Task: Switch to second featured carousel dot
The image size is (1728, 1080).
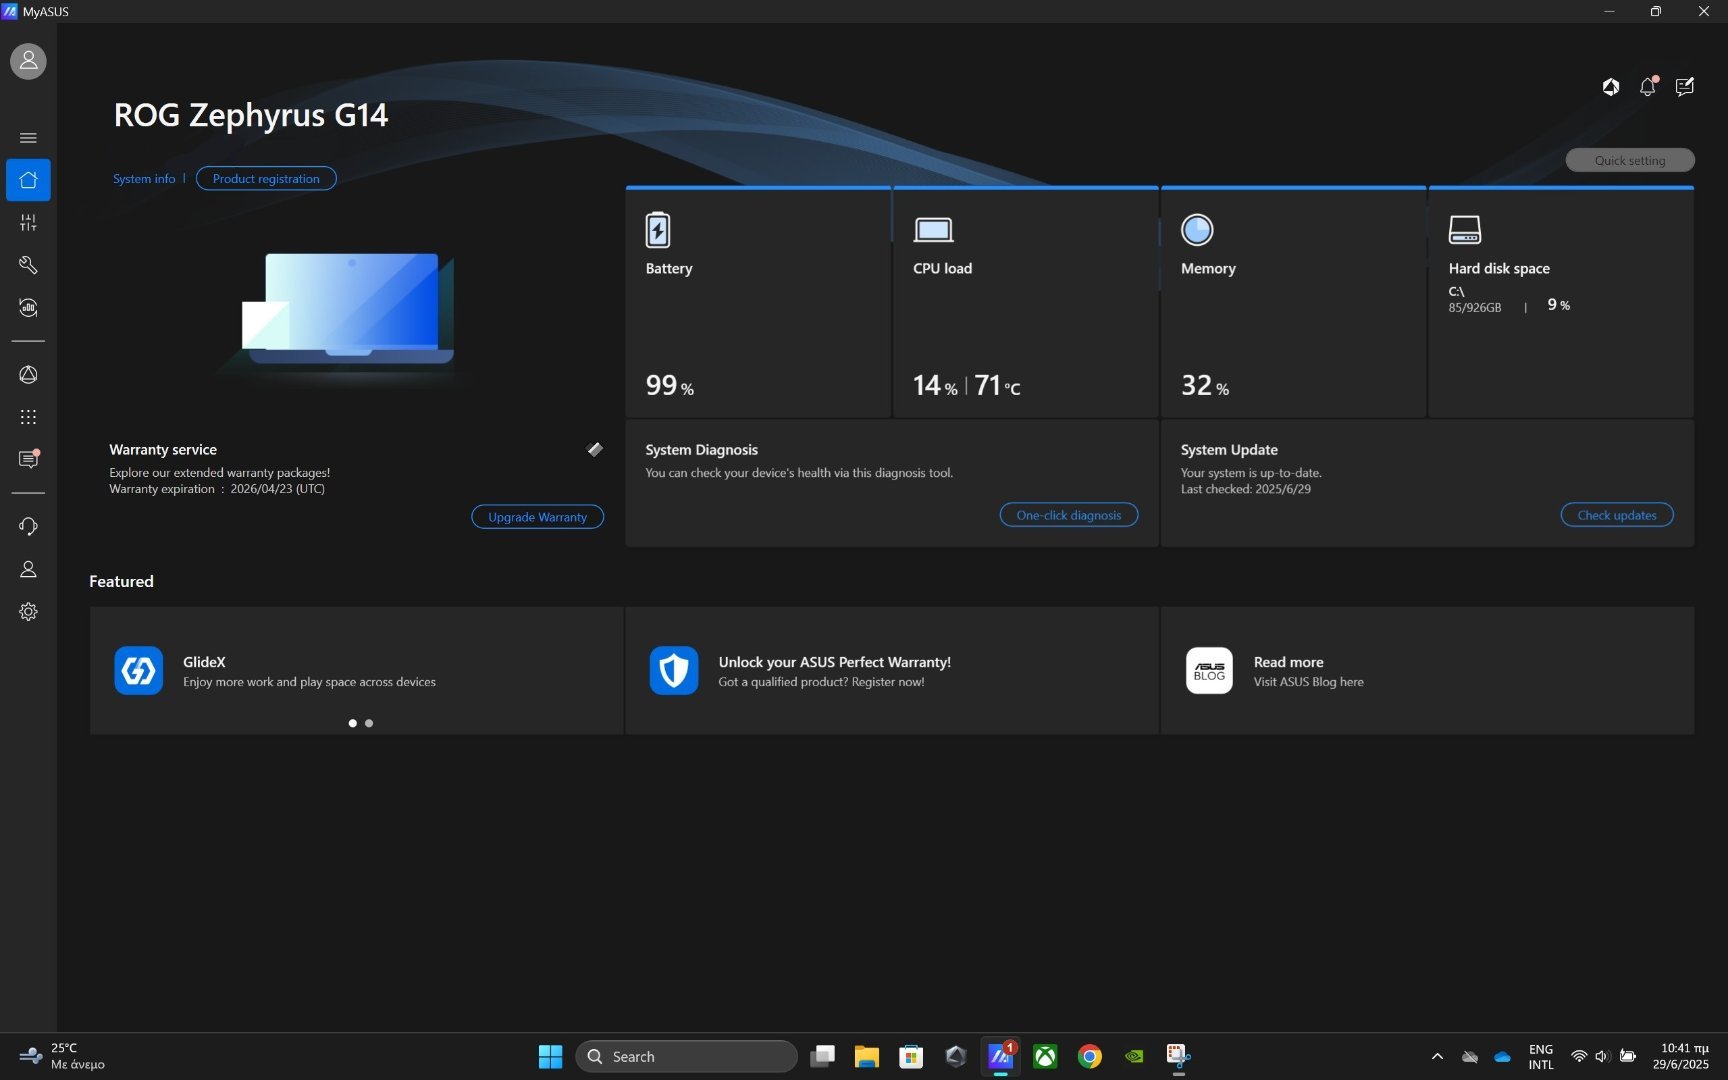Action: [369, 723]
